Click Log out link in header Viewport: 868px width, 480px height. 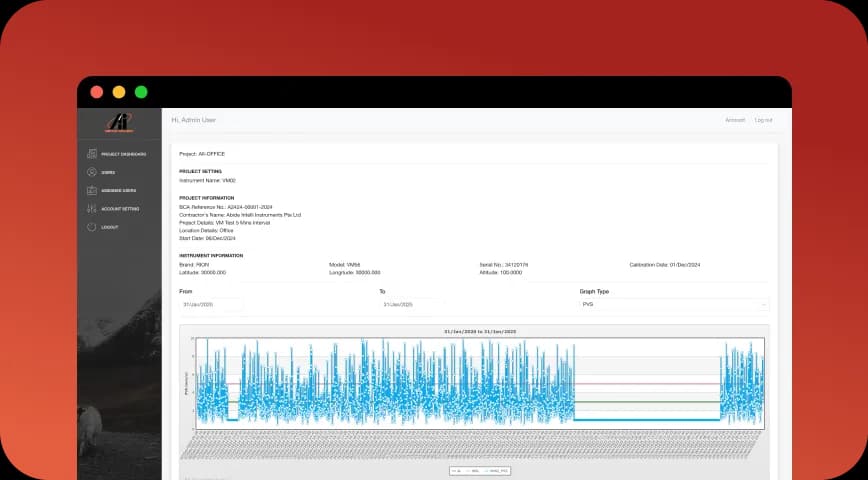(763, 120)
